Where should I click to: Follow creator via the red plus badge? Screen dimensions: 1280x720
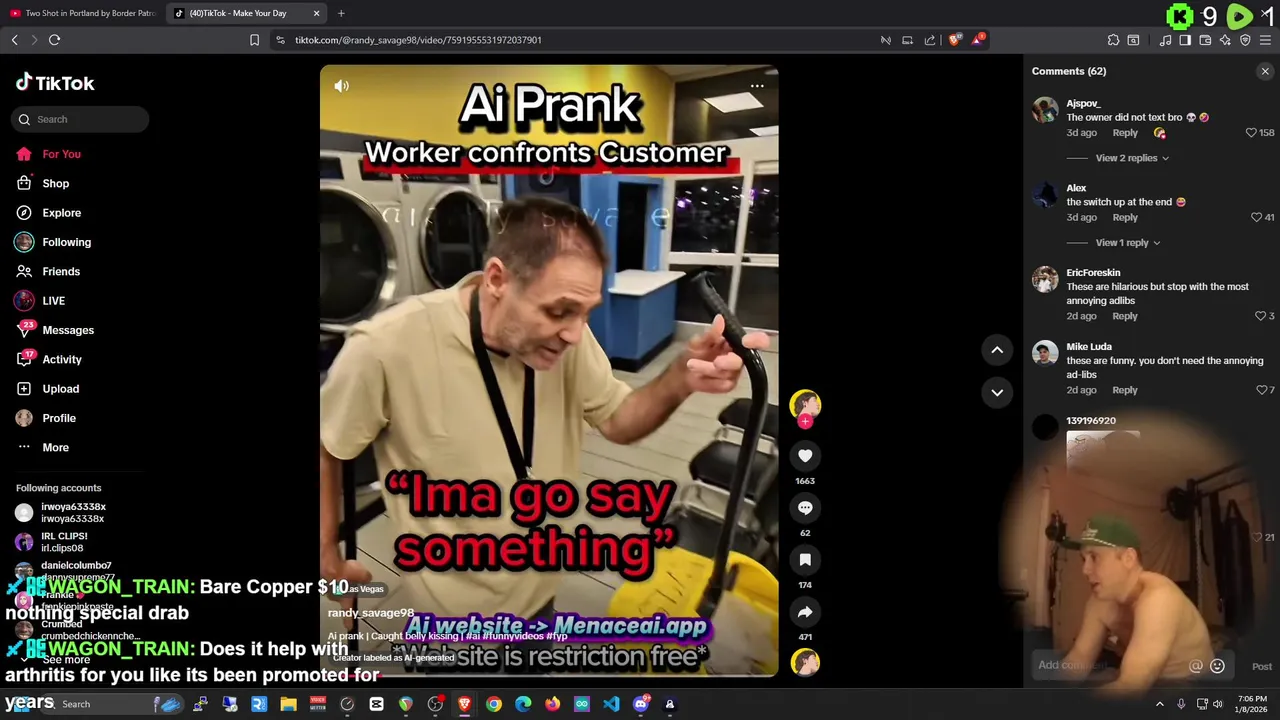805,421
